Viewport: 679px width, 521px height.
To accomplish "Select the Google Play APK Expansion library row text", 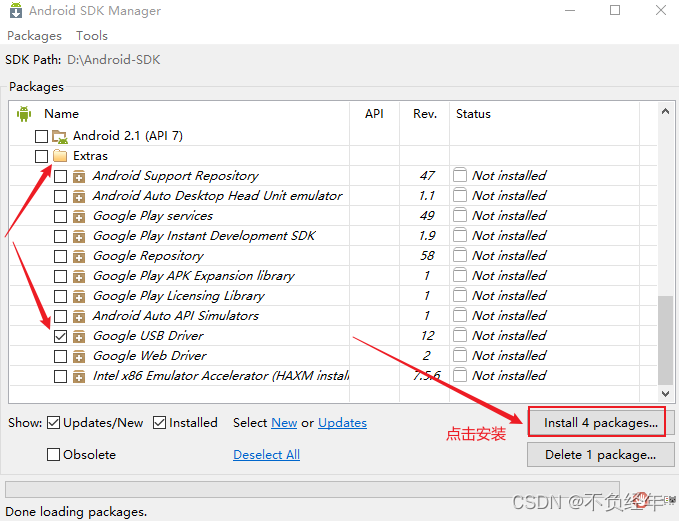I will tap(194, 276).
